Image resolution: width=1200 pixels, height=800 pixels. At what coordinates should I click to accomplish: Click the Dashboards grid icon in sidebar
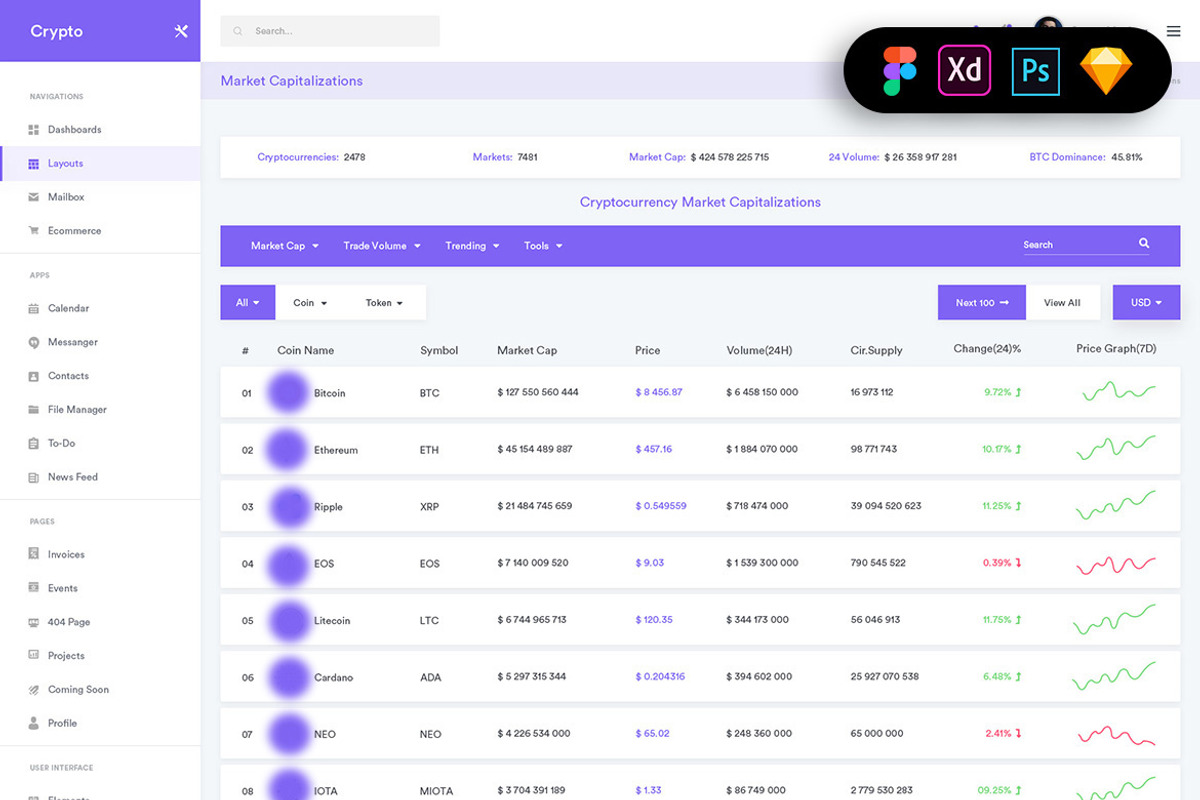pyautogui.click(x=33, y=130)
